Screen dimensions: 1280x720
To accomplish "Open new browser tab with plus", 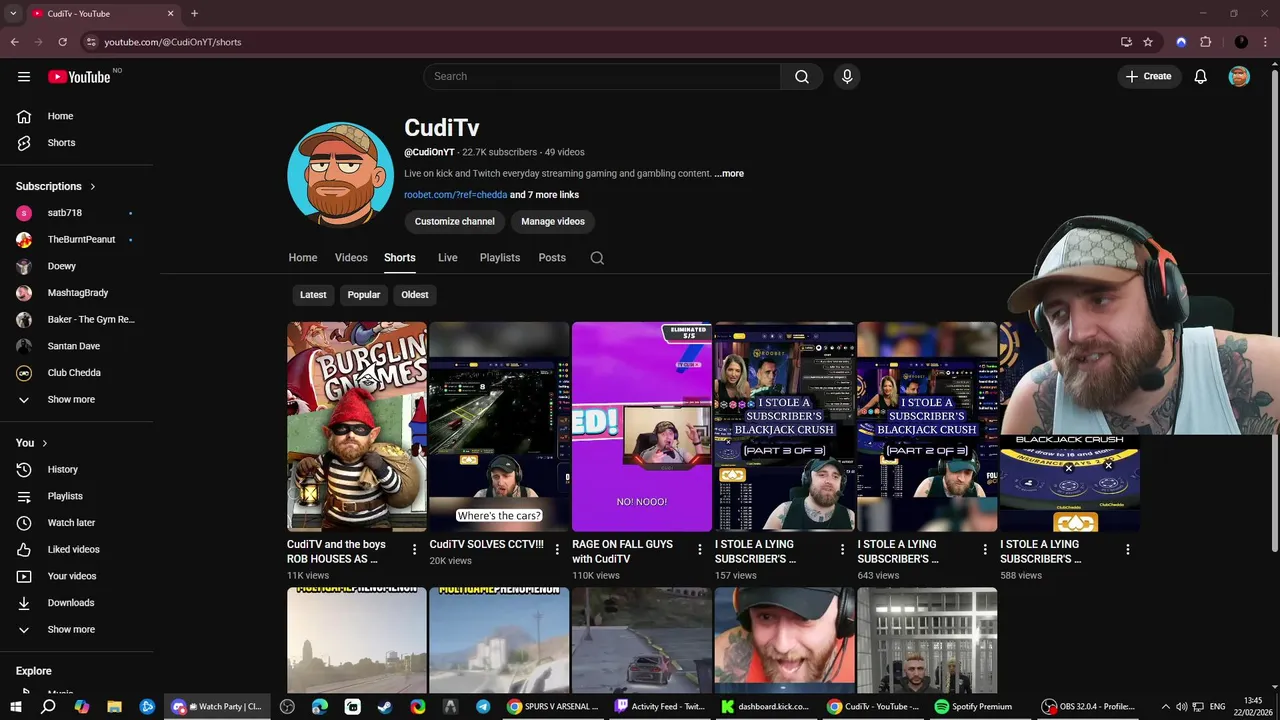I will (x=194, y=13).
